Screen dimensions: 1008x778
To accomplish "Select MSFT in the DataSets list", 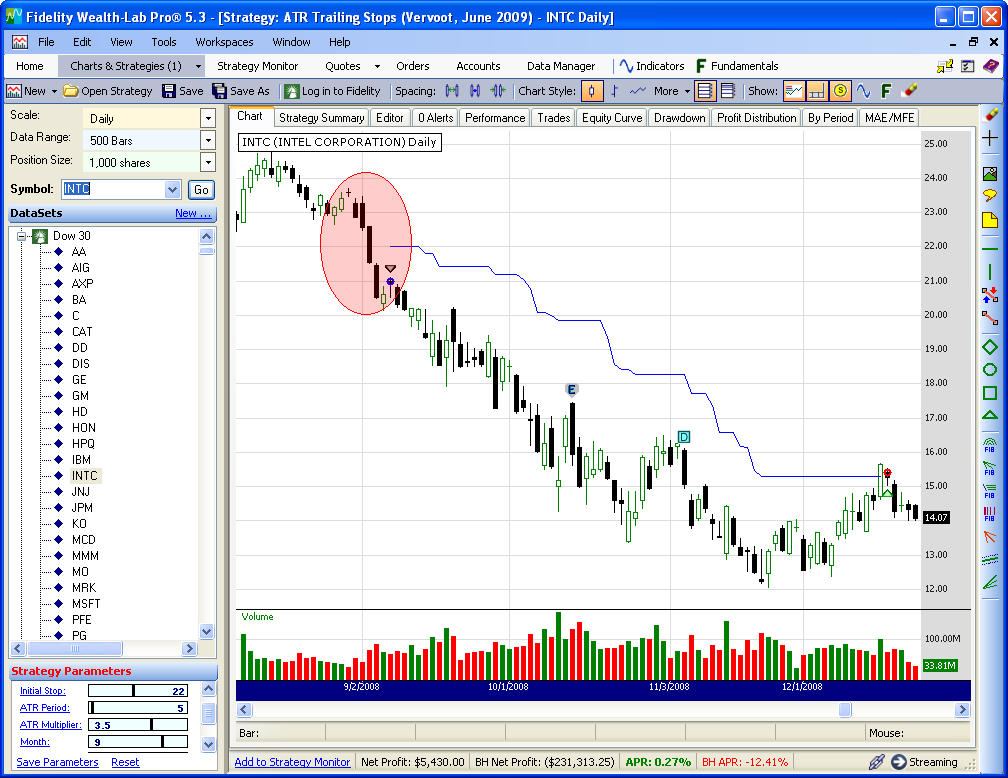I will coord(84,604).
